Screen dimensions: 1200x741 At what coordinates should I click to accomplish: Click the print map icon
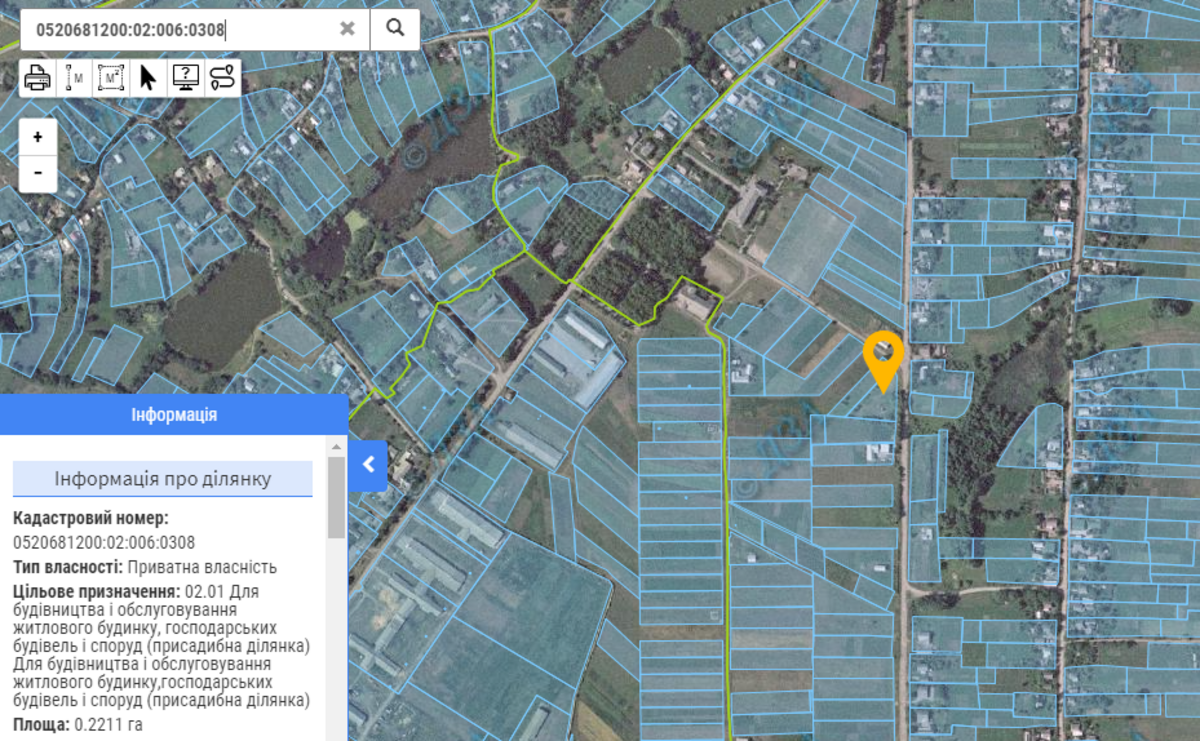click(37, 77)
